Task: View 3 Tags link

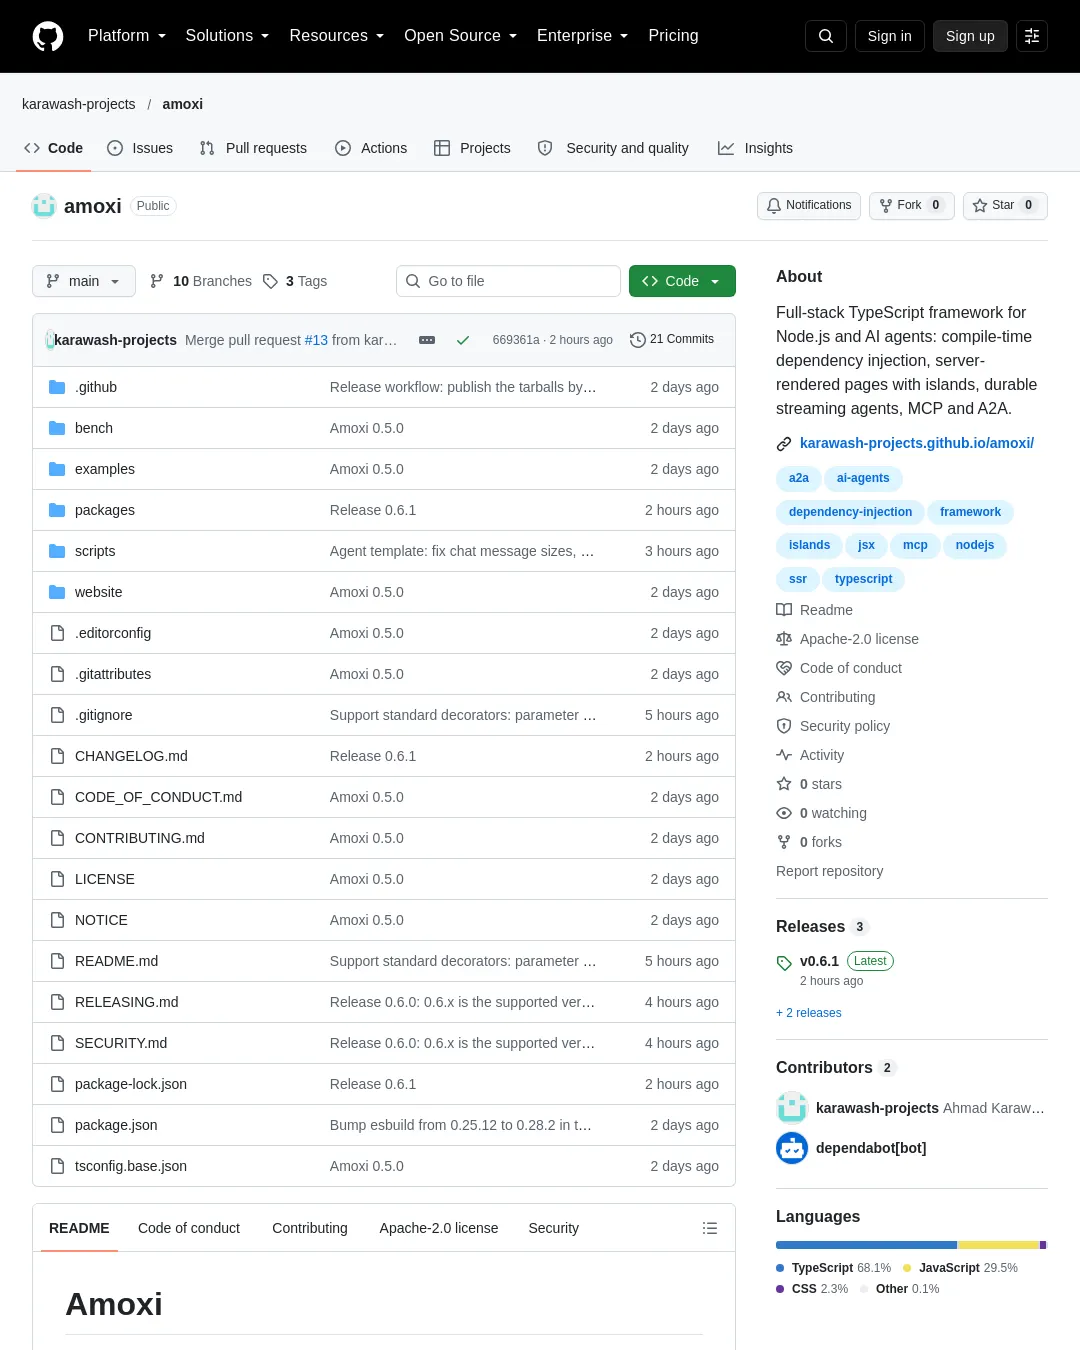Action: [295, 281]
